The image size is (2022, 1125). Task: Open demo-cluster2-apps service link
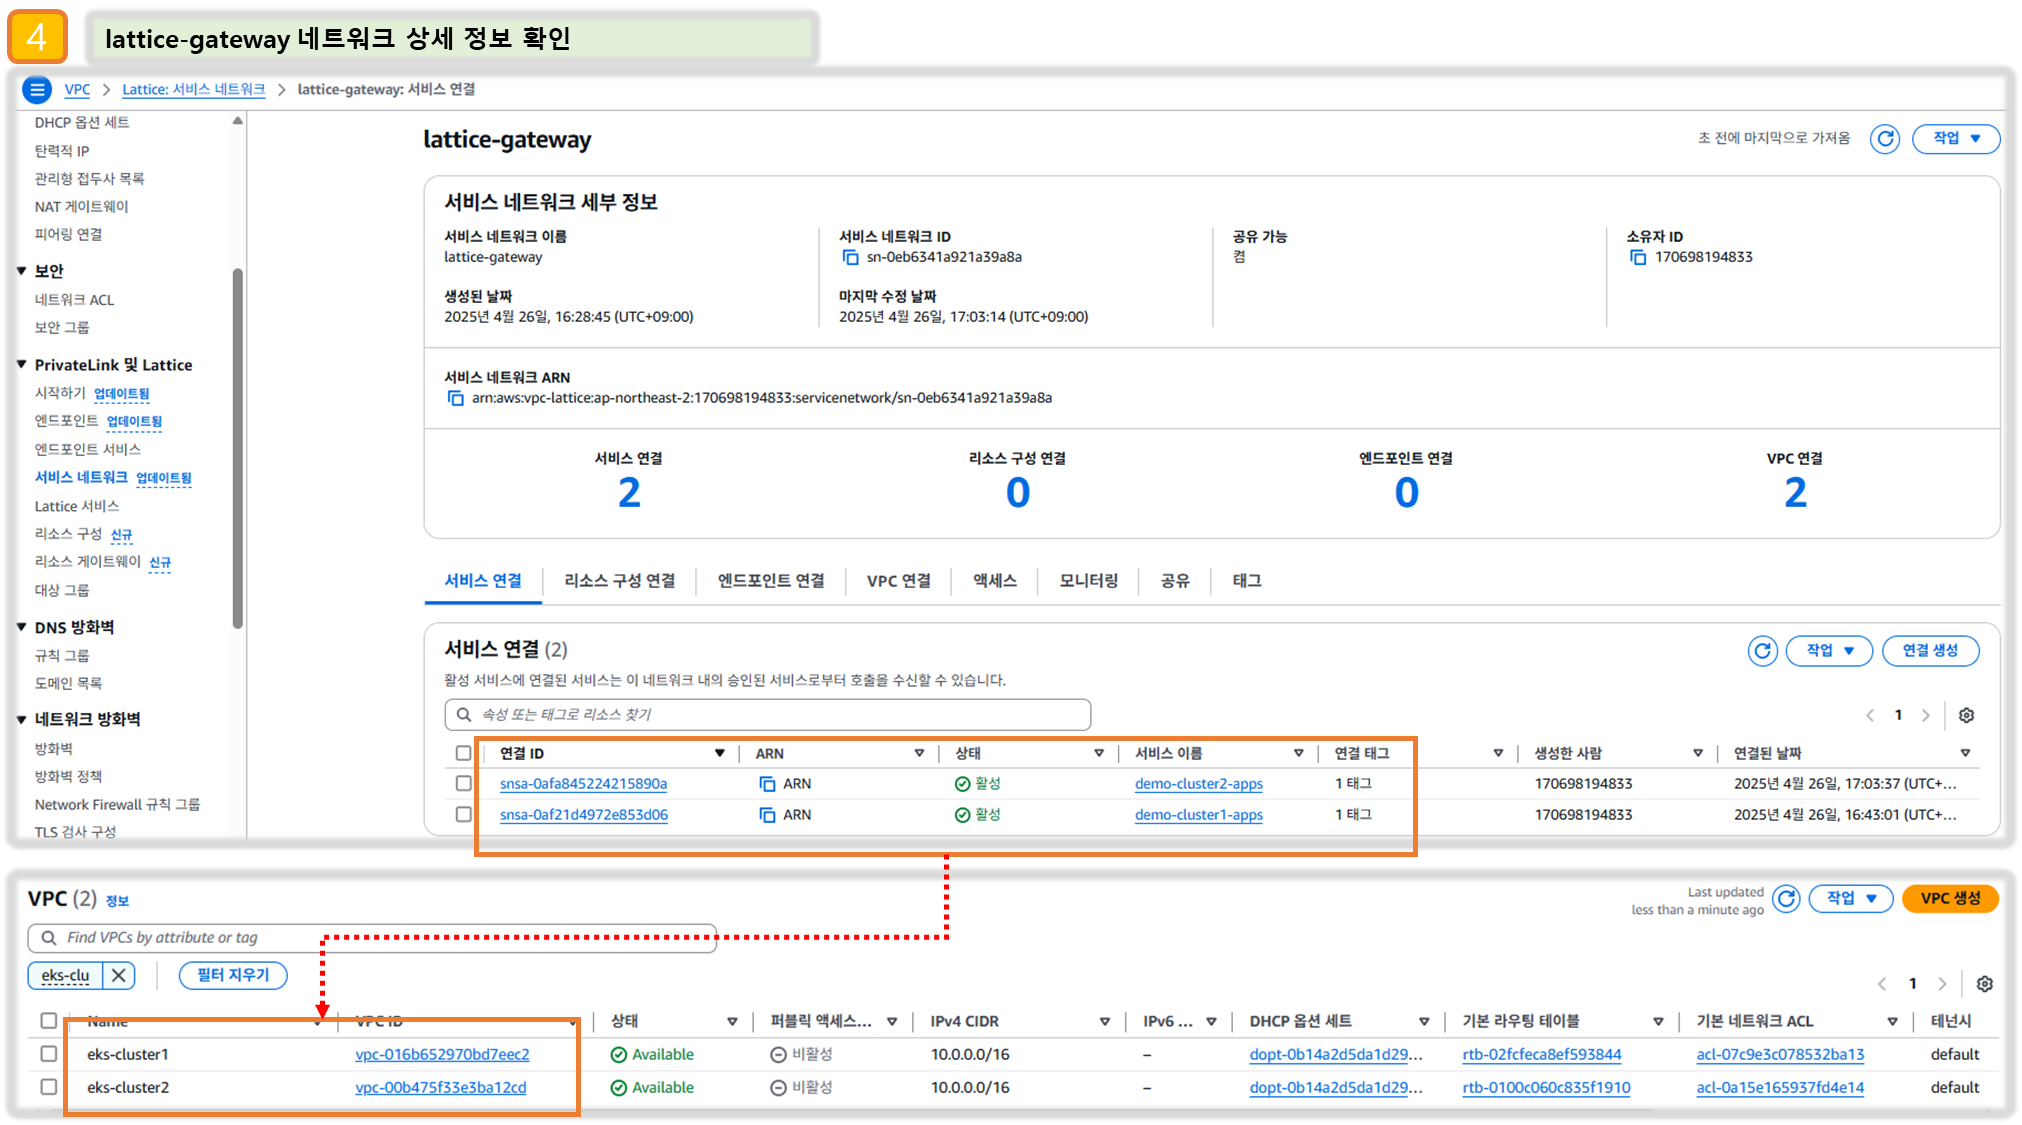pos(1198,784)
